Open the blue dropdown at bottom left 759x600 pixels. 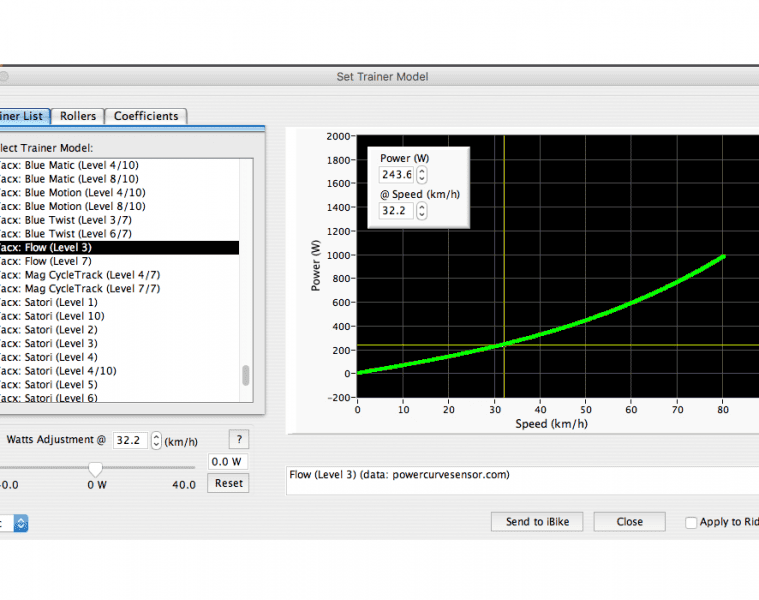point(20,522)
